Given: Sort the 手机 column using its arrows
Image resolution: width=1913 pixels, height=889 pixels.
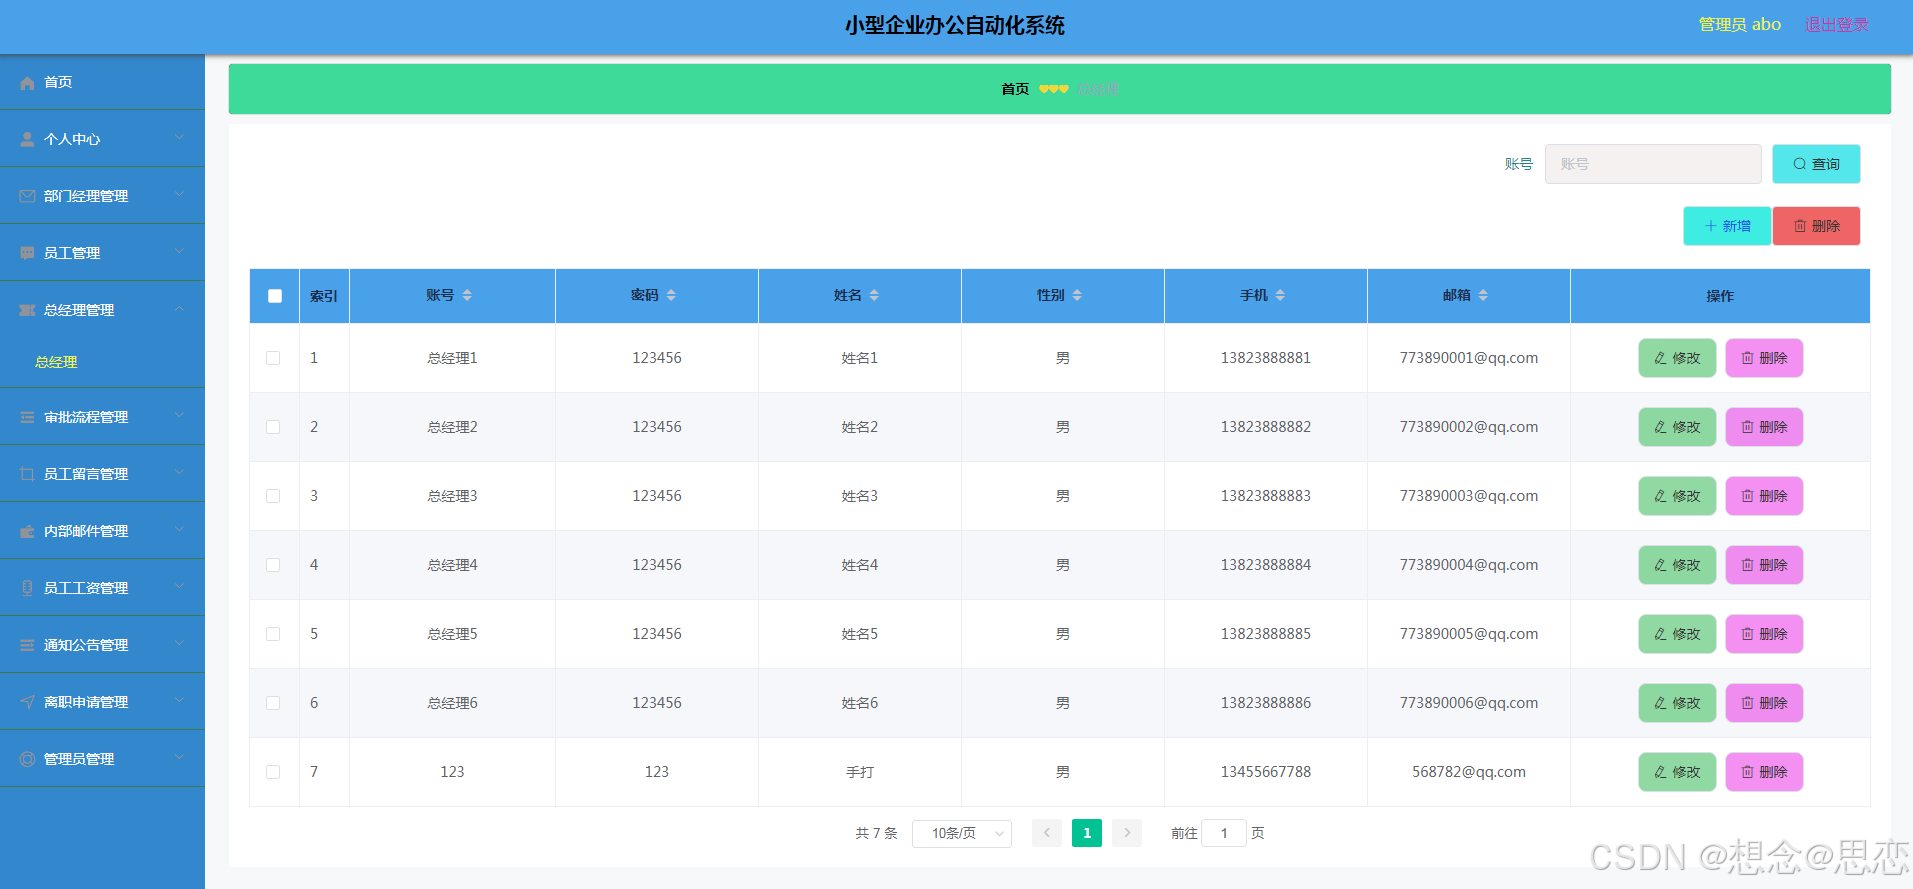Looking at the screenshot, I should click(x=1280, y=296).
